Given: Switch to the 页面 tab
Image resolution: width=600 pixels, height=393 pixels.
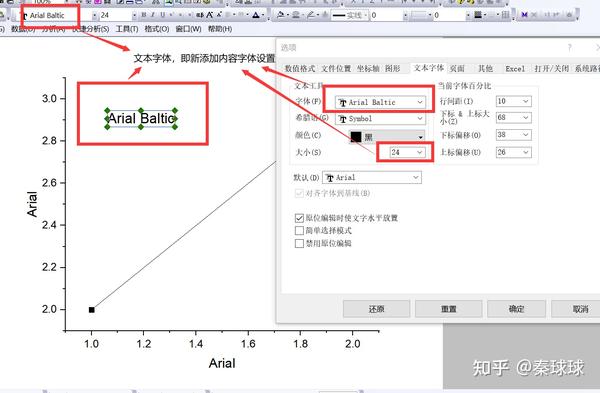Looking at the screenshot, I should [x=457, y=68].
